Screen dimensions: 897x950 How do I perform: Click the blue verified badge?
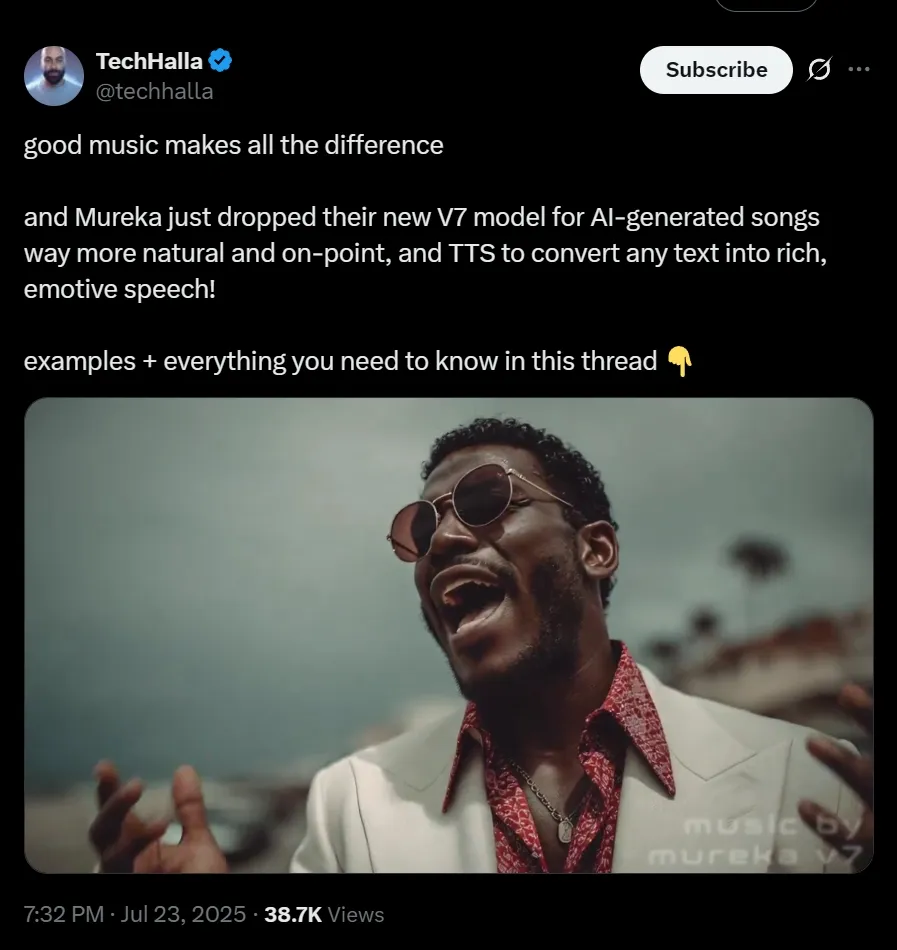click(x=221, y=62)
